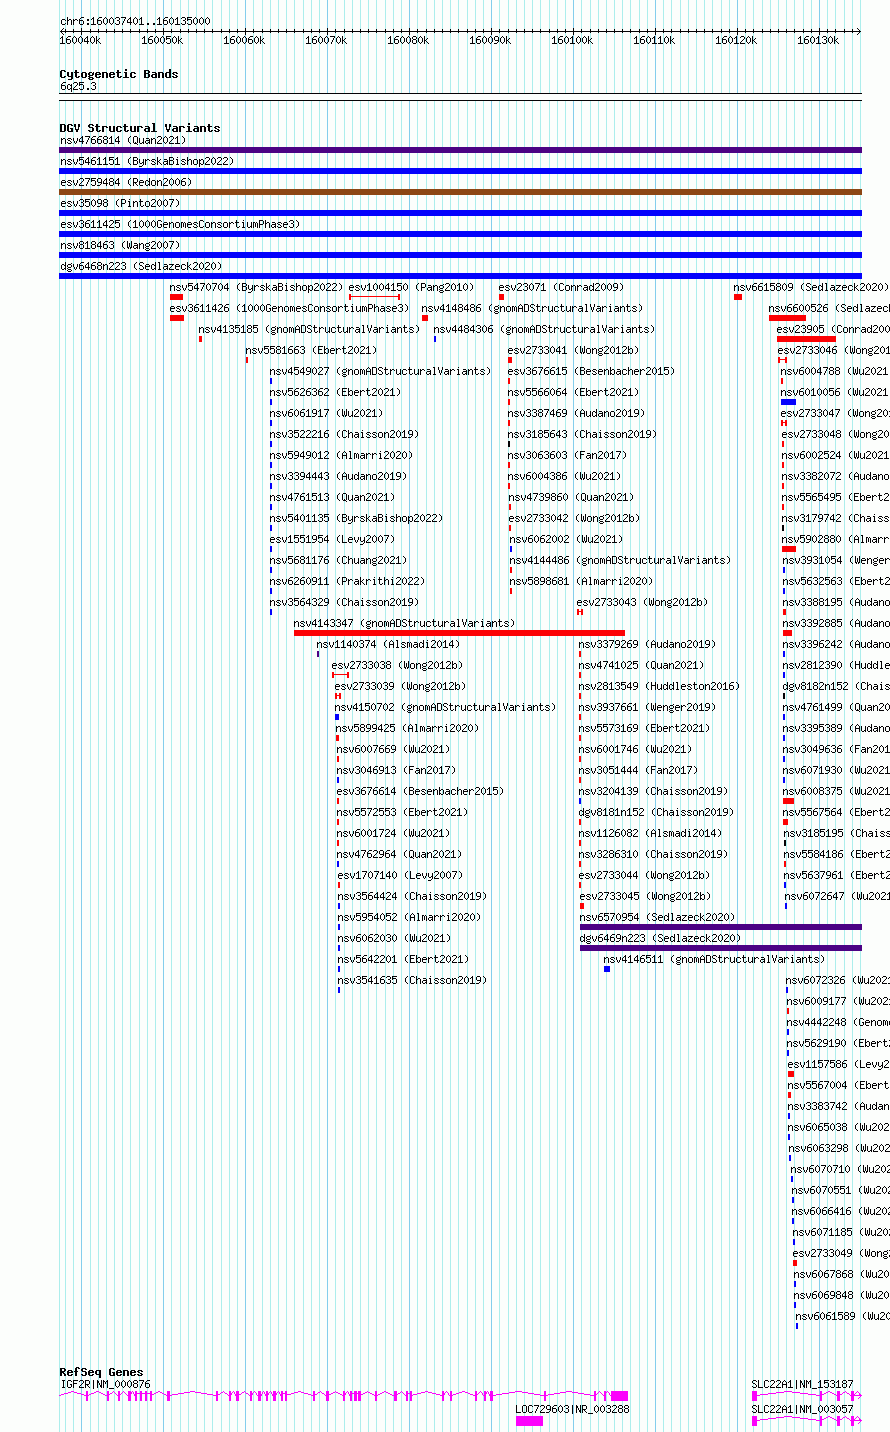This screenshot has height=1432, width=890.
Task: Click the 6q25.3 cytogenetic band label
Action: coord(78,86)
